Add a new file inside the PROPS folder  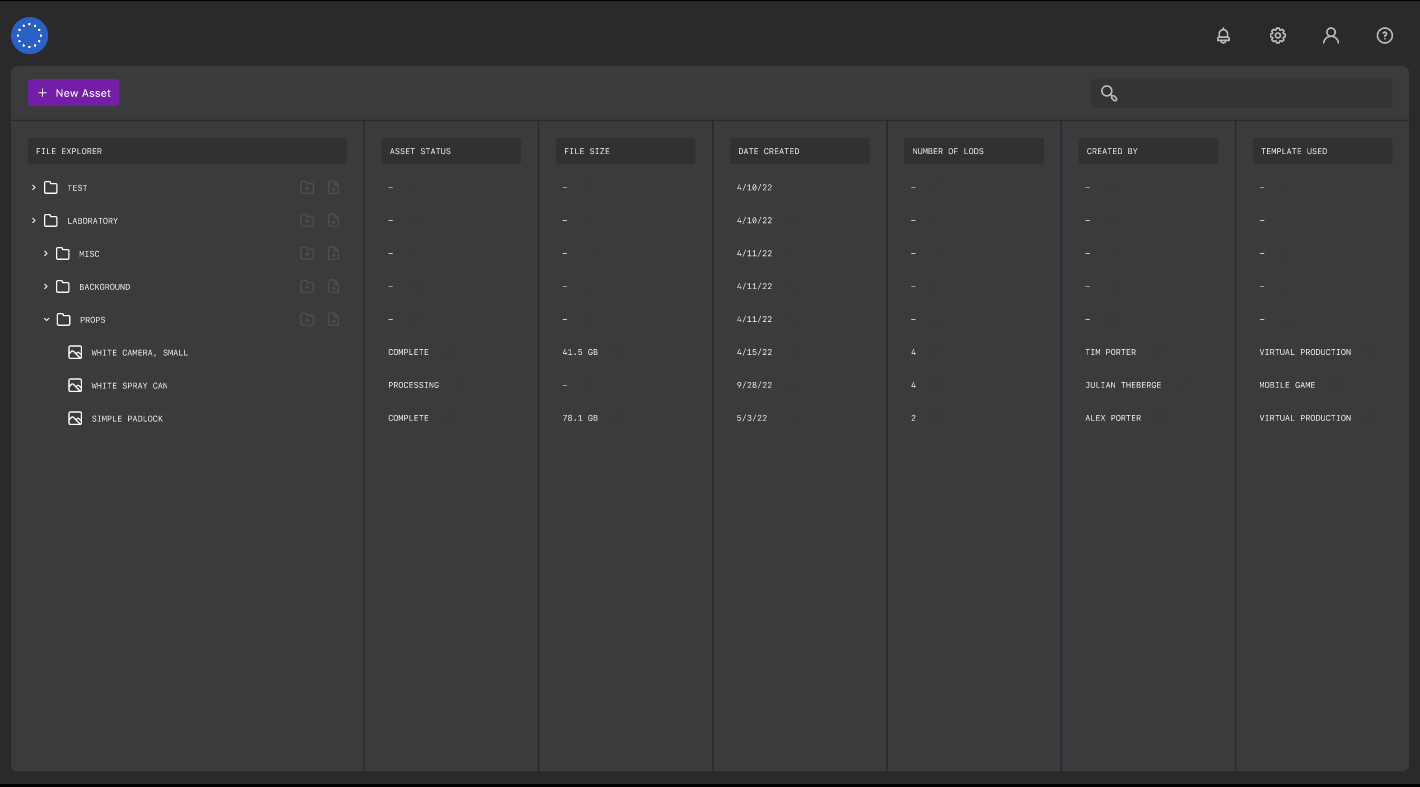(333, 319)
